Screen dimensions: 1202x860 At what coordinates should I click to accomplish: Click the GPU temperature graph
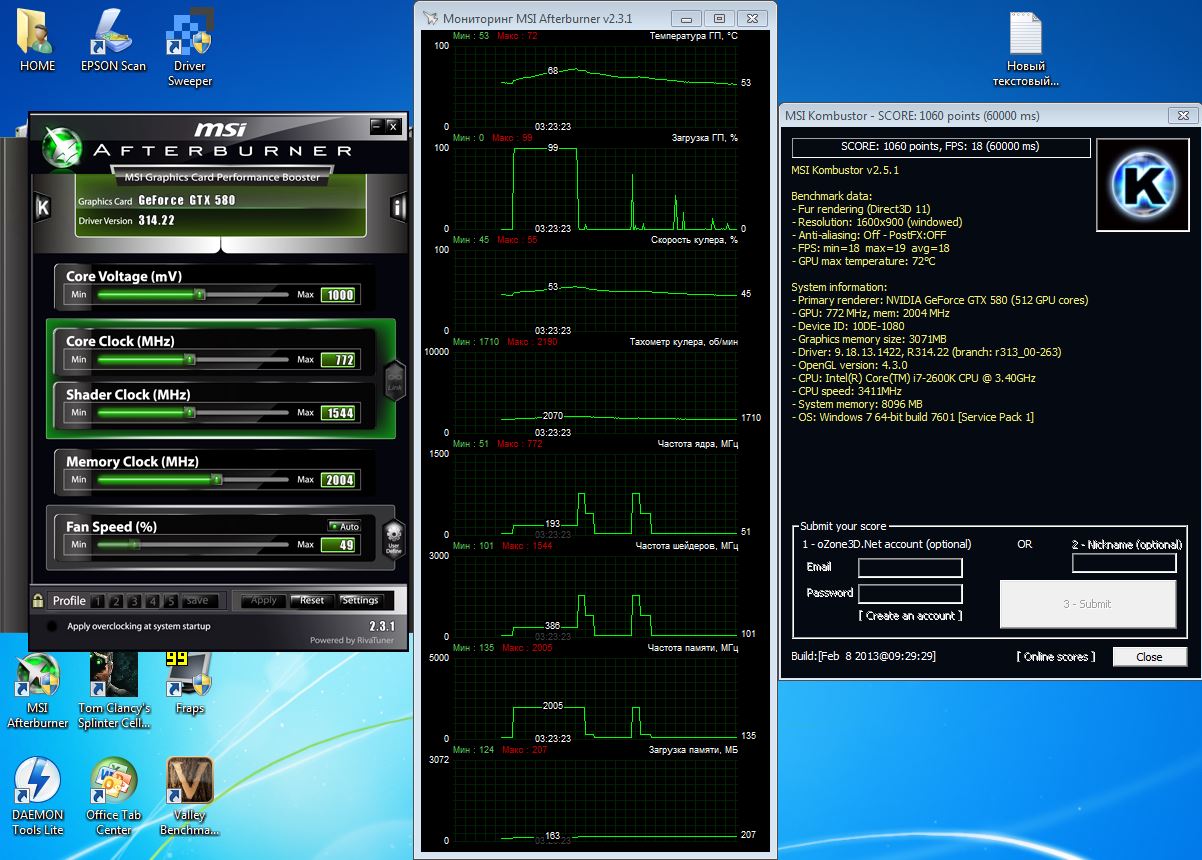[x=594, y=85]
